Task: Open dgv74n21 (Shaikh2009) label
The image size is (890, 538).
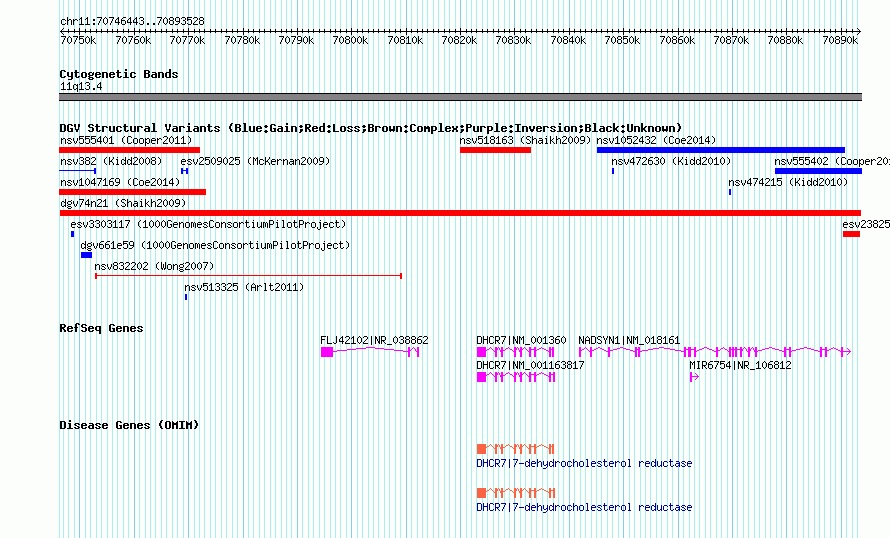Action: point(123,203)
